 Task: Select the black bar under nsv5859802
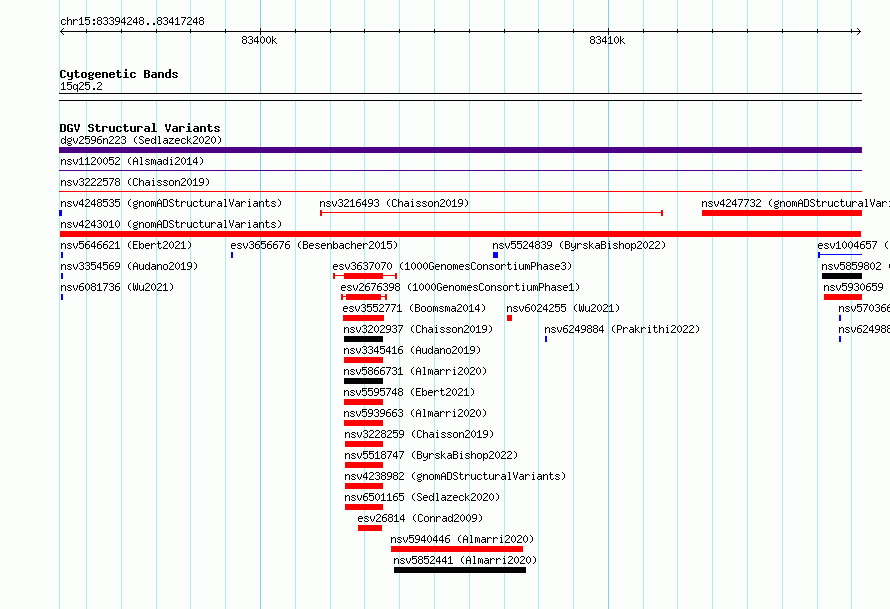842,276
